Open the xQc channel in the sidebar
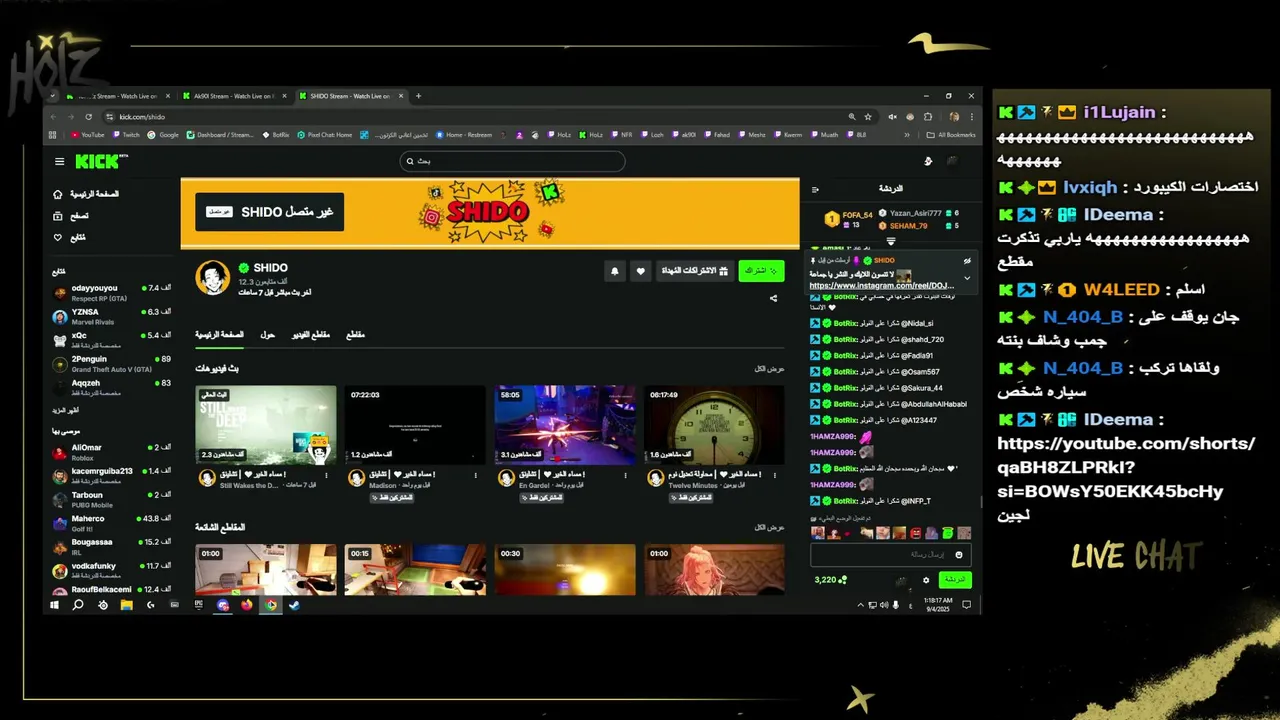This screenshot has height=720, width=1280. tap(112, 339)
